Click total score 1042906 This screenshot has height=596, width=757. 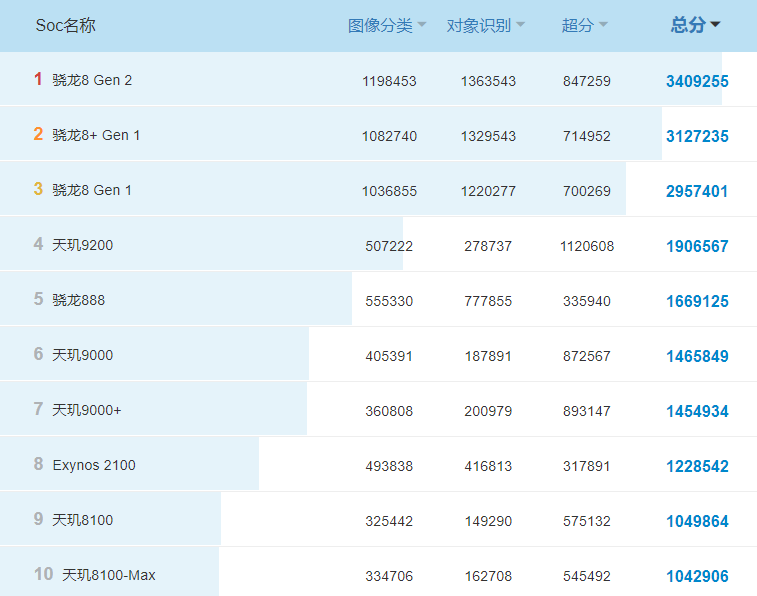coord(697,576)
